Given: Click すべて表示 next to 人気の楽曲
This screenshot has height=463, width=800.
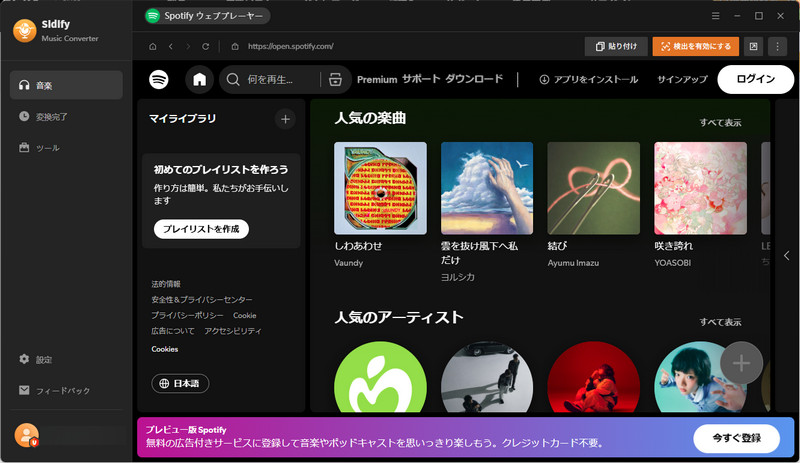Looking at the screenshot, I should coord(720,123).
